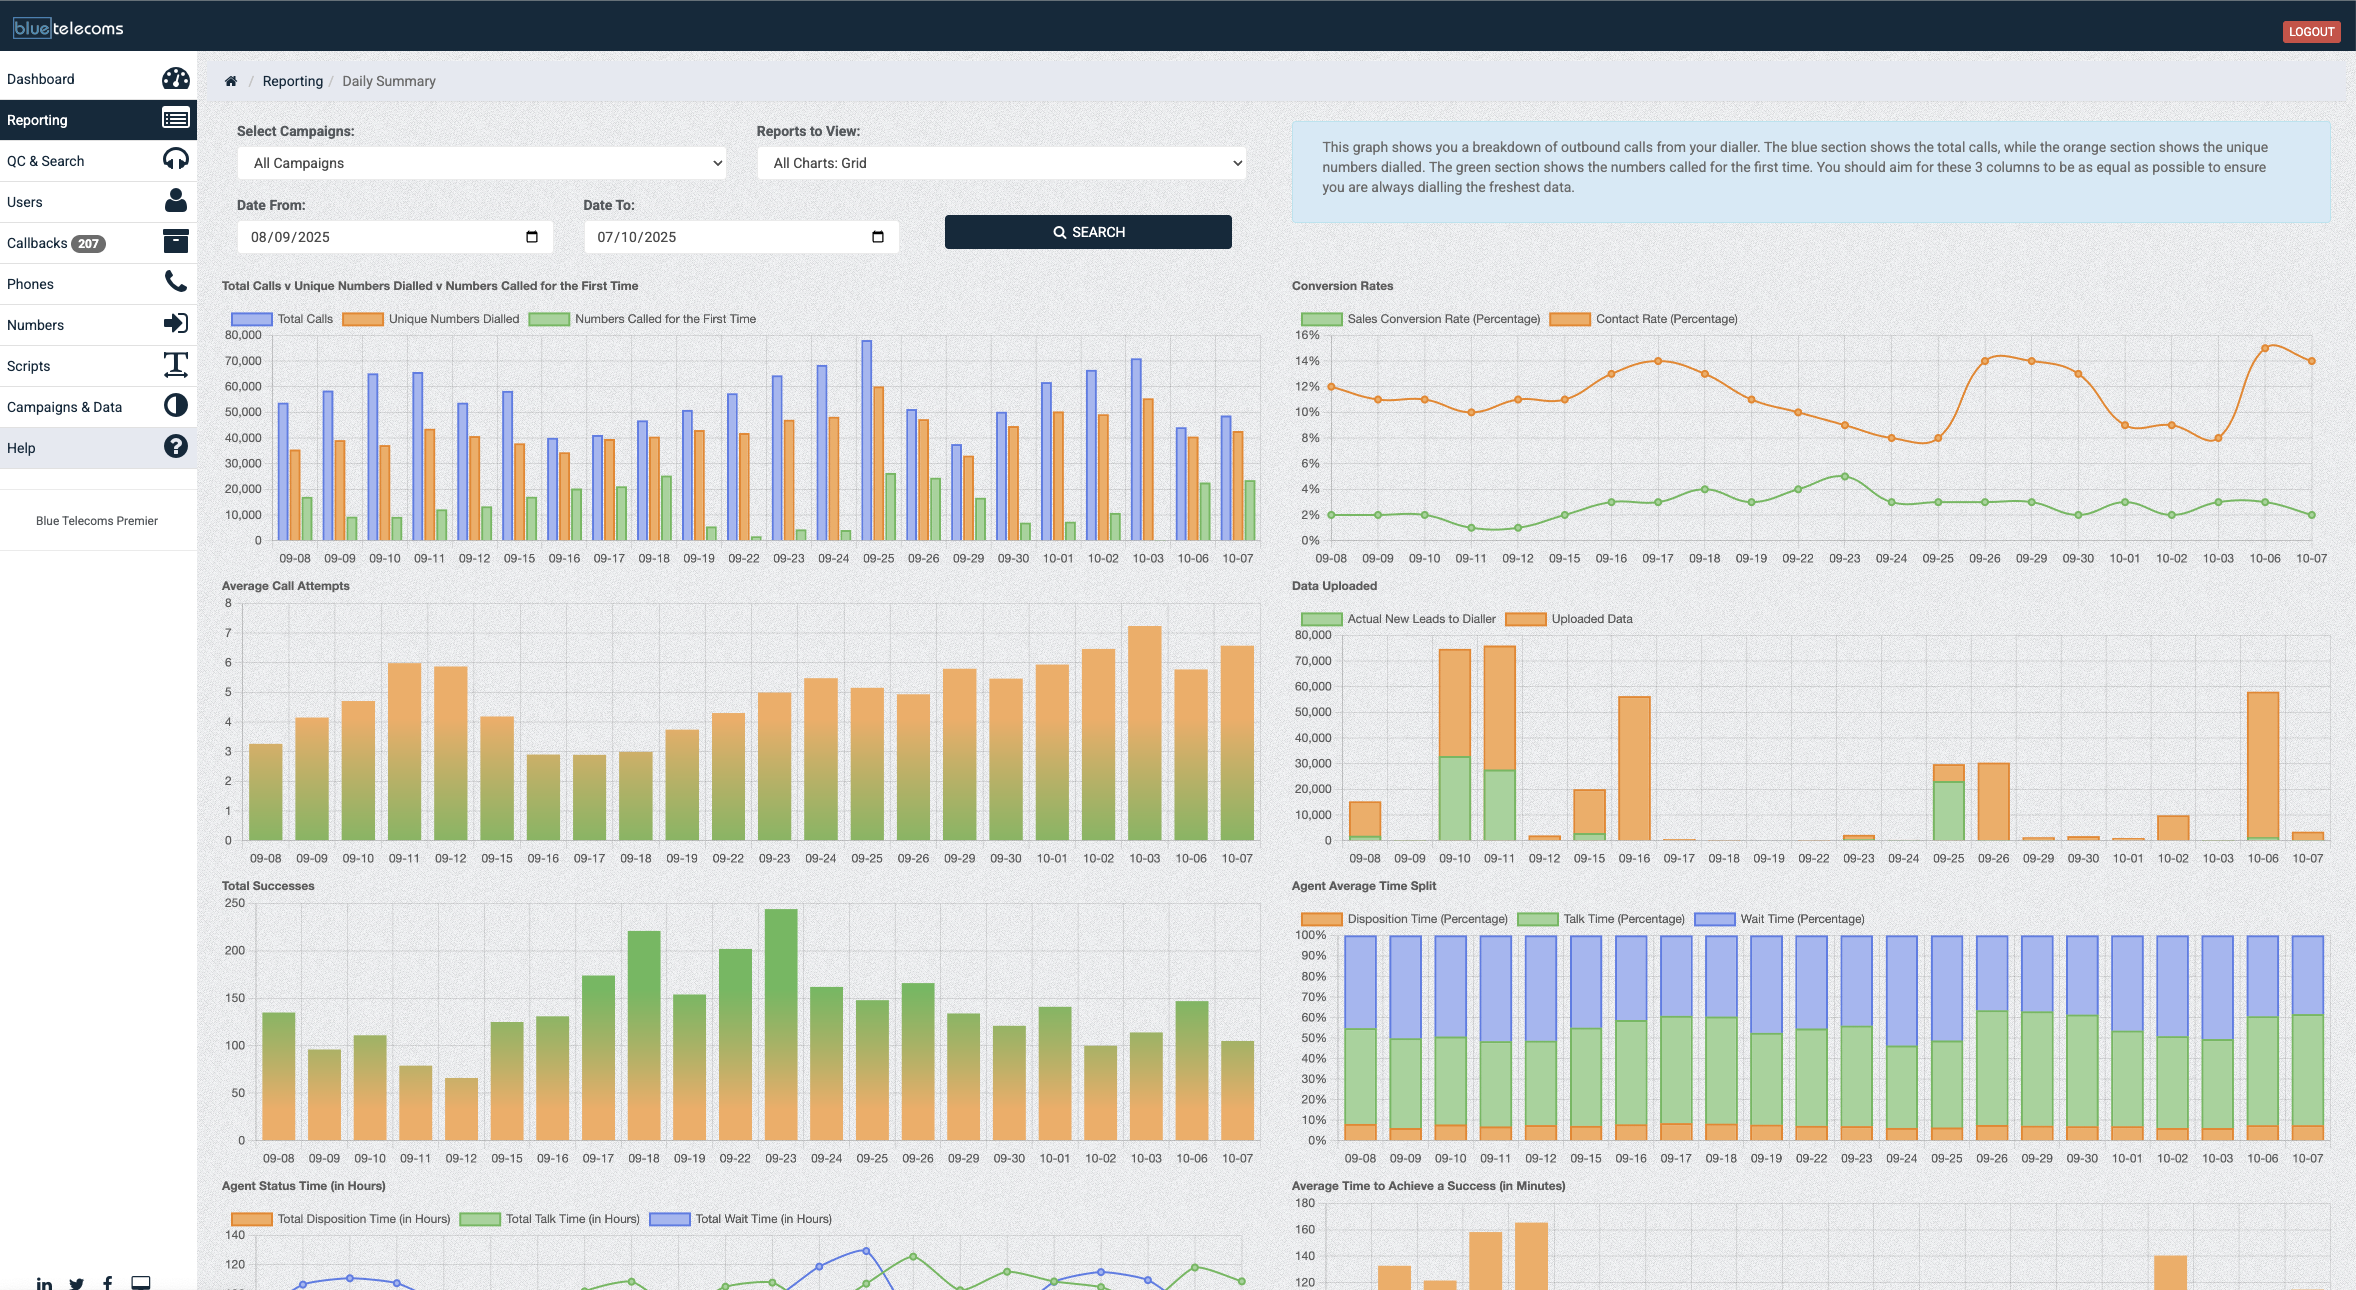Select the Phones handset icon

(175, 283)
